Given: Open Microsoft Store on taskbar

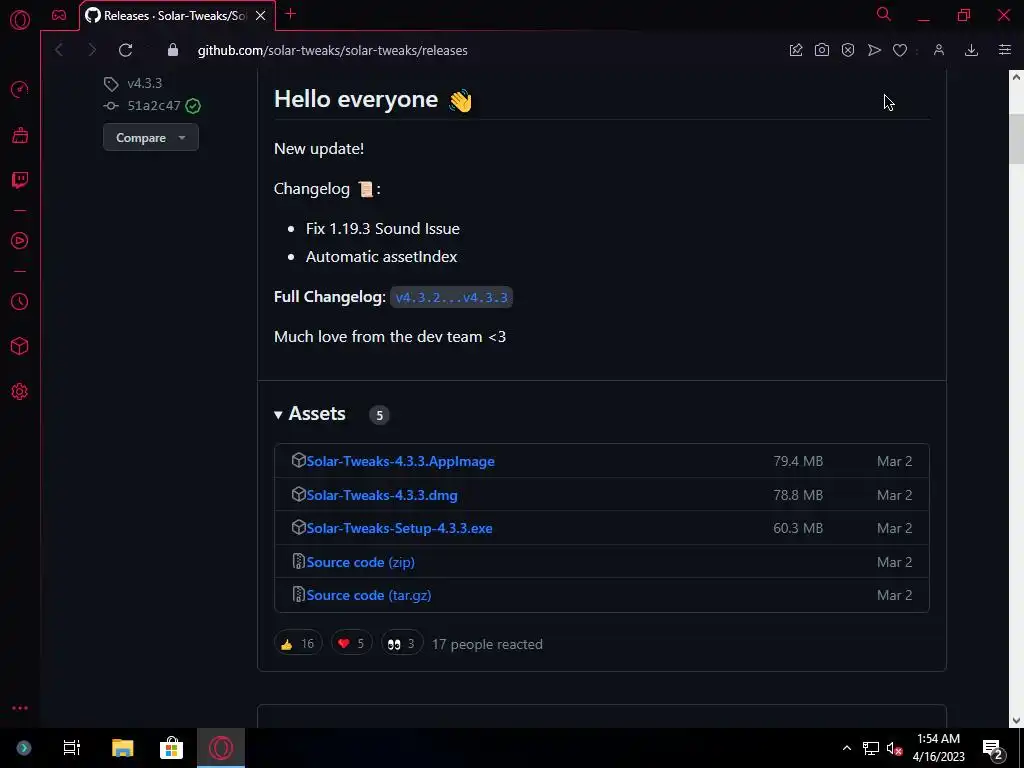Looking at the screenshot, I should pyautogui.click(x=171, y=748).
